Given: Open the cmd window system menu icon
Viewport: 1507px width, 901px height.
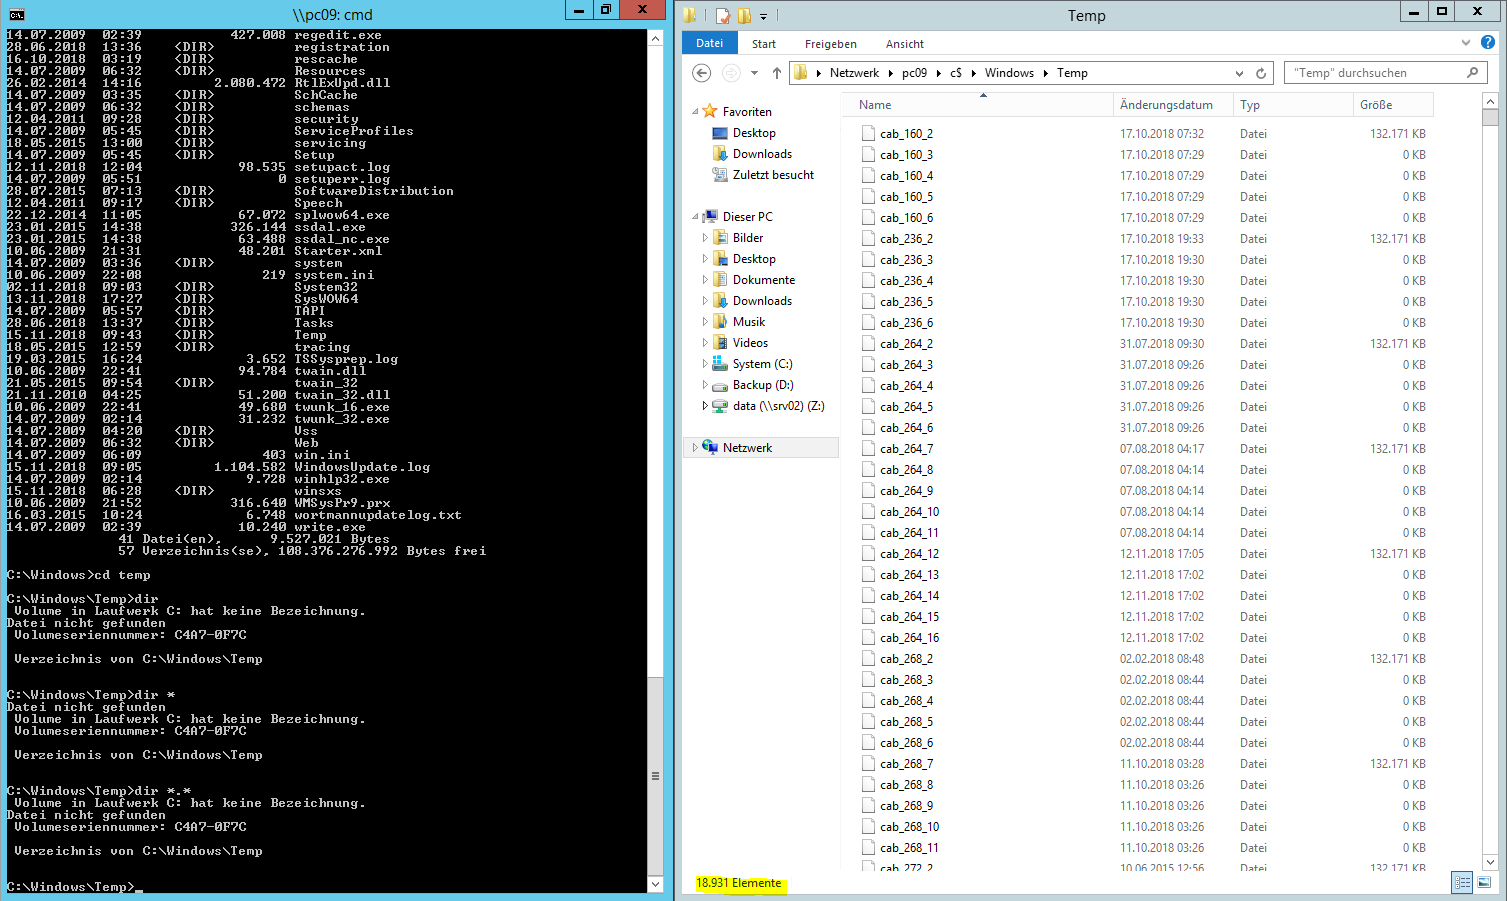Looking at the screenshot, I should click(16, 14).
